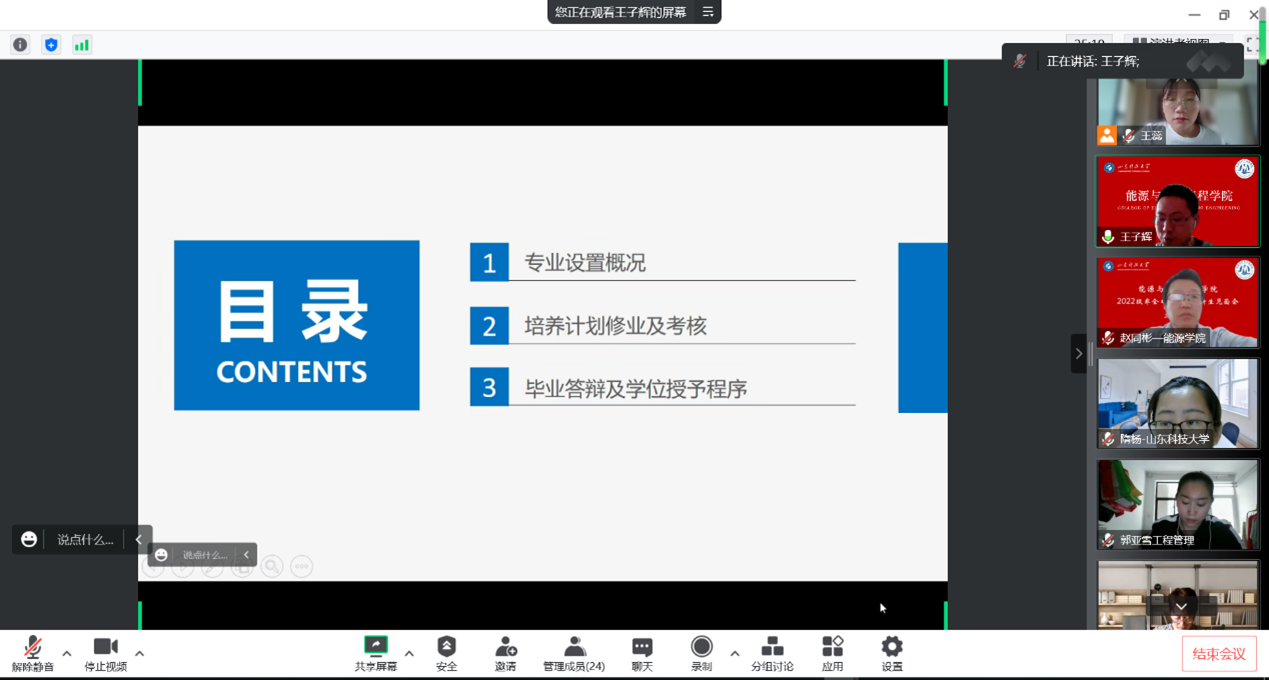Open the sharing menu in top banner
The height and width of the screenshot is (680, 1269).
click(x=708, y=12)
